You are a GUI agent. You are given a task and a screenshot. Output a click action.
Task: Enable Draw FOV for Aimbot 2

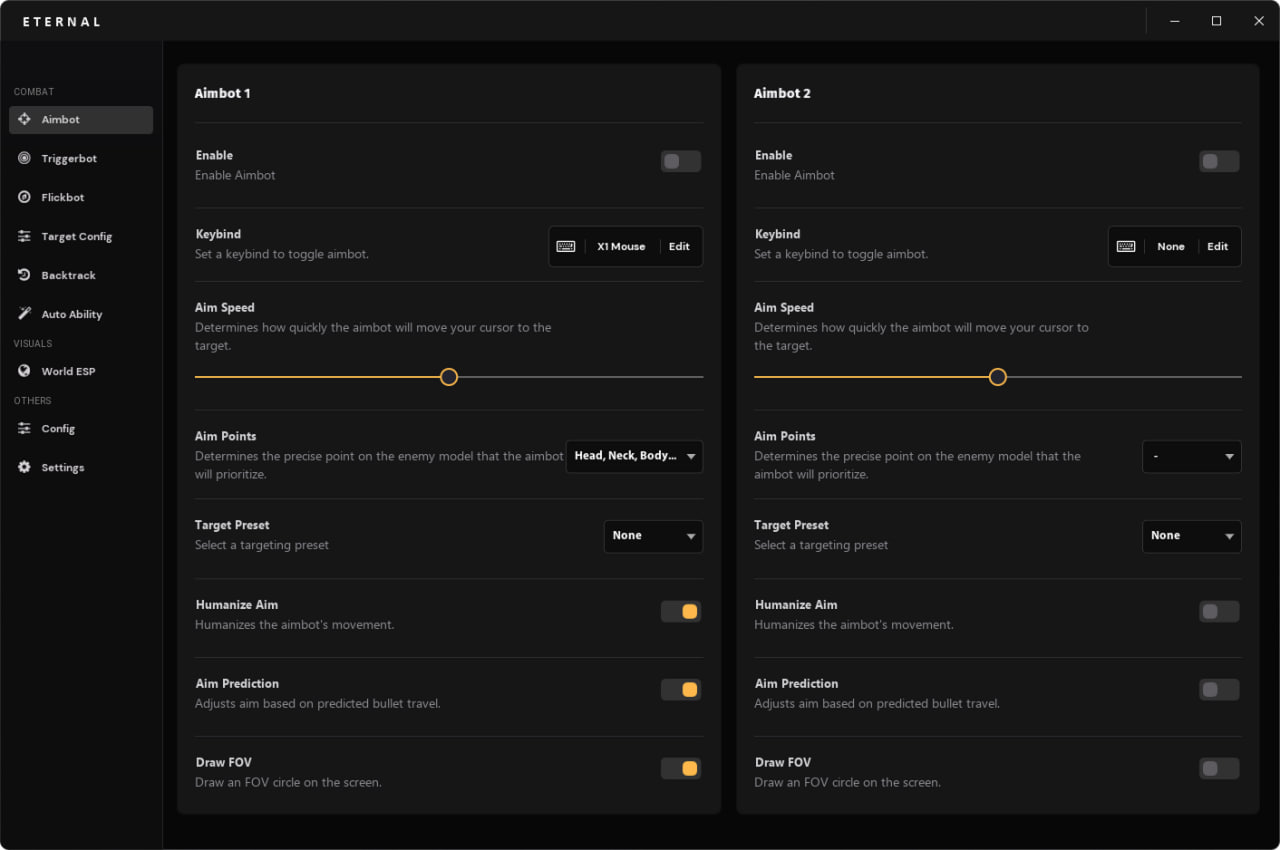1218,768
